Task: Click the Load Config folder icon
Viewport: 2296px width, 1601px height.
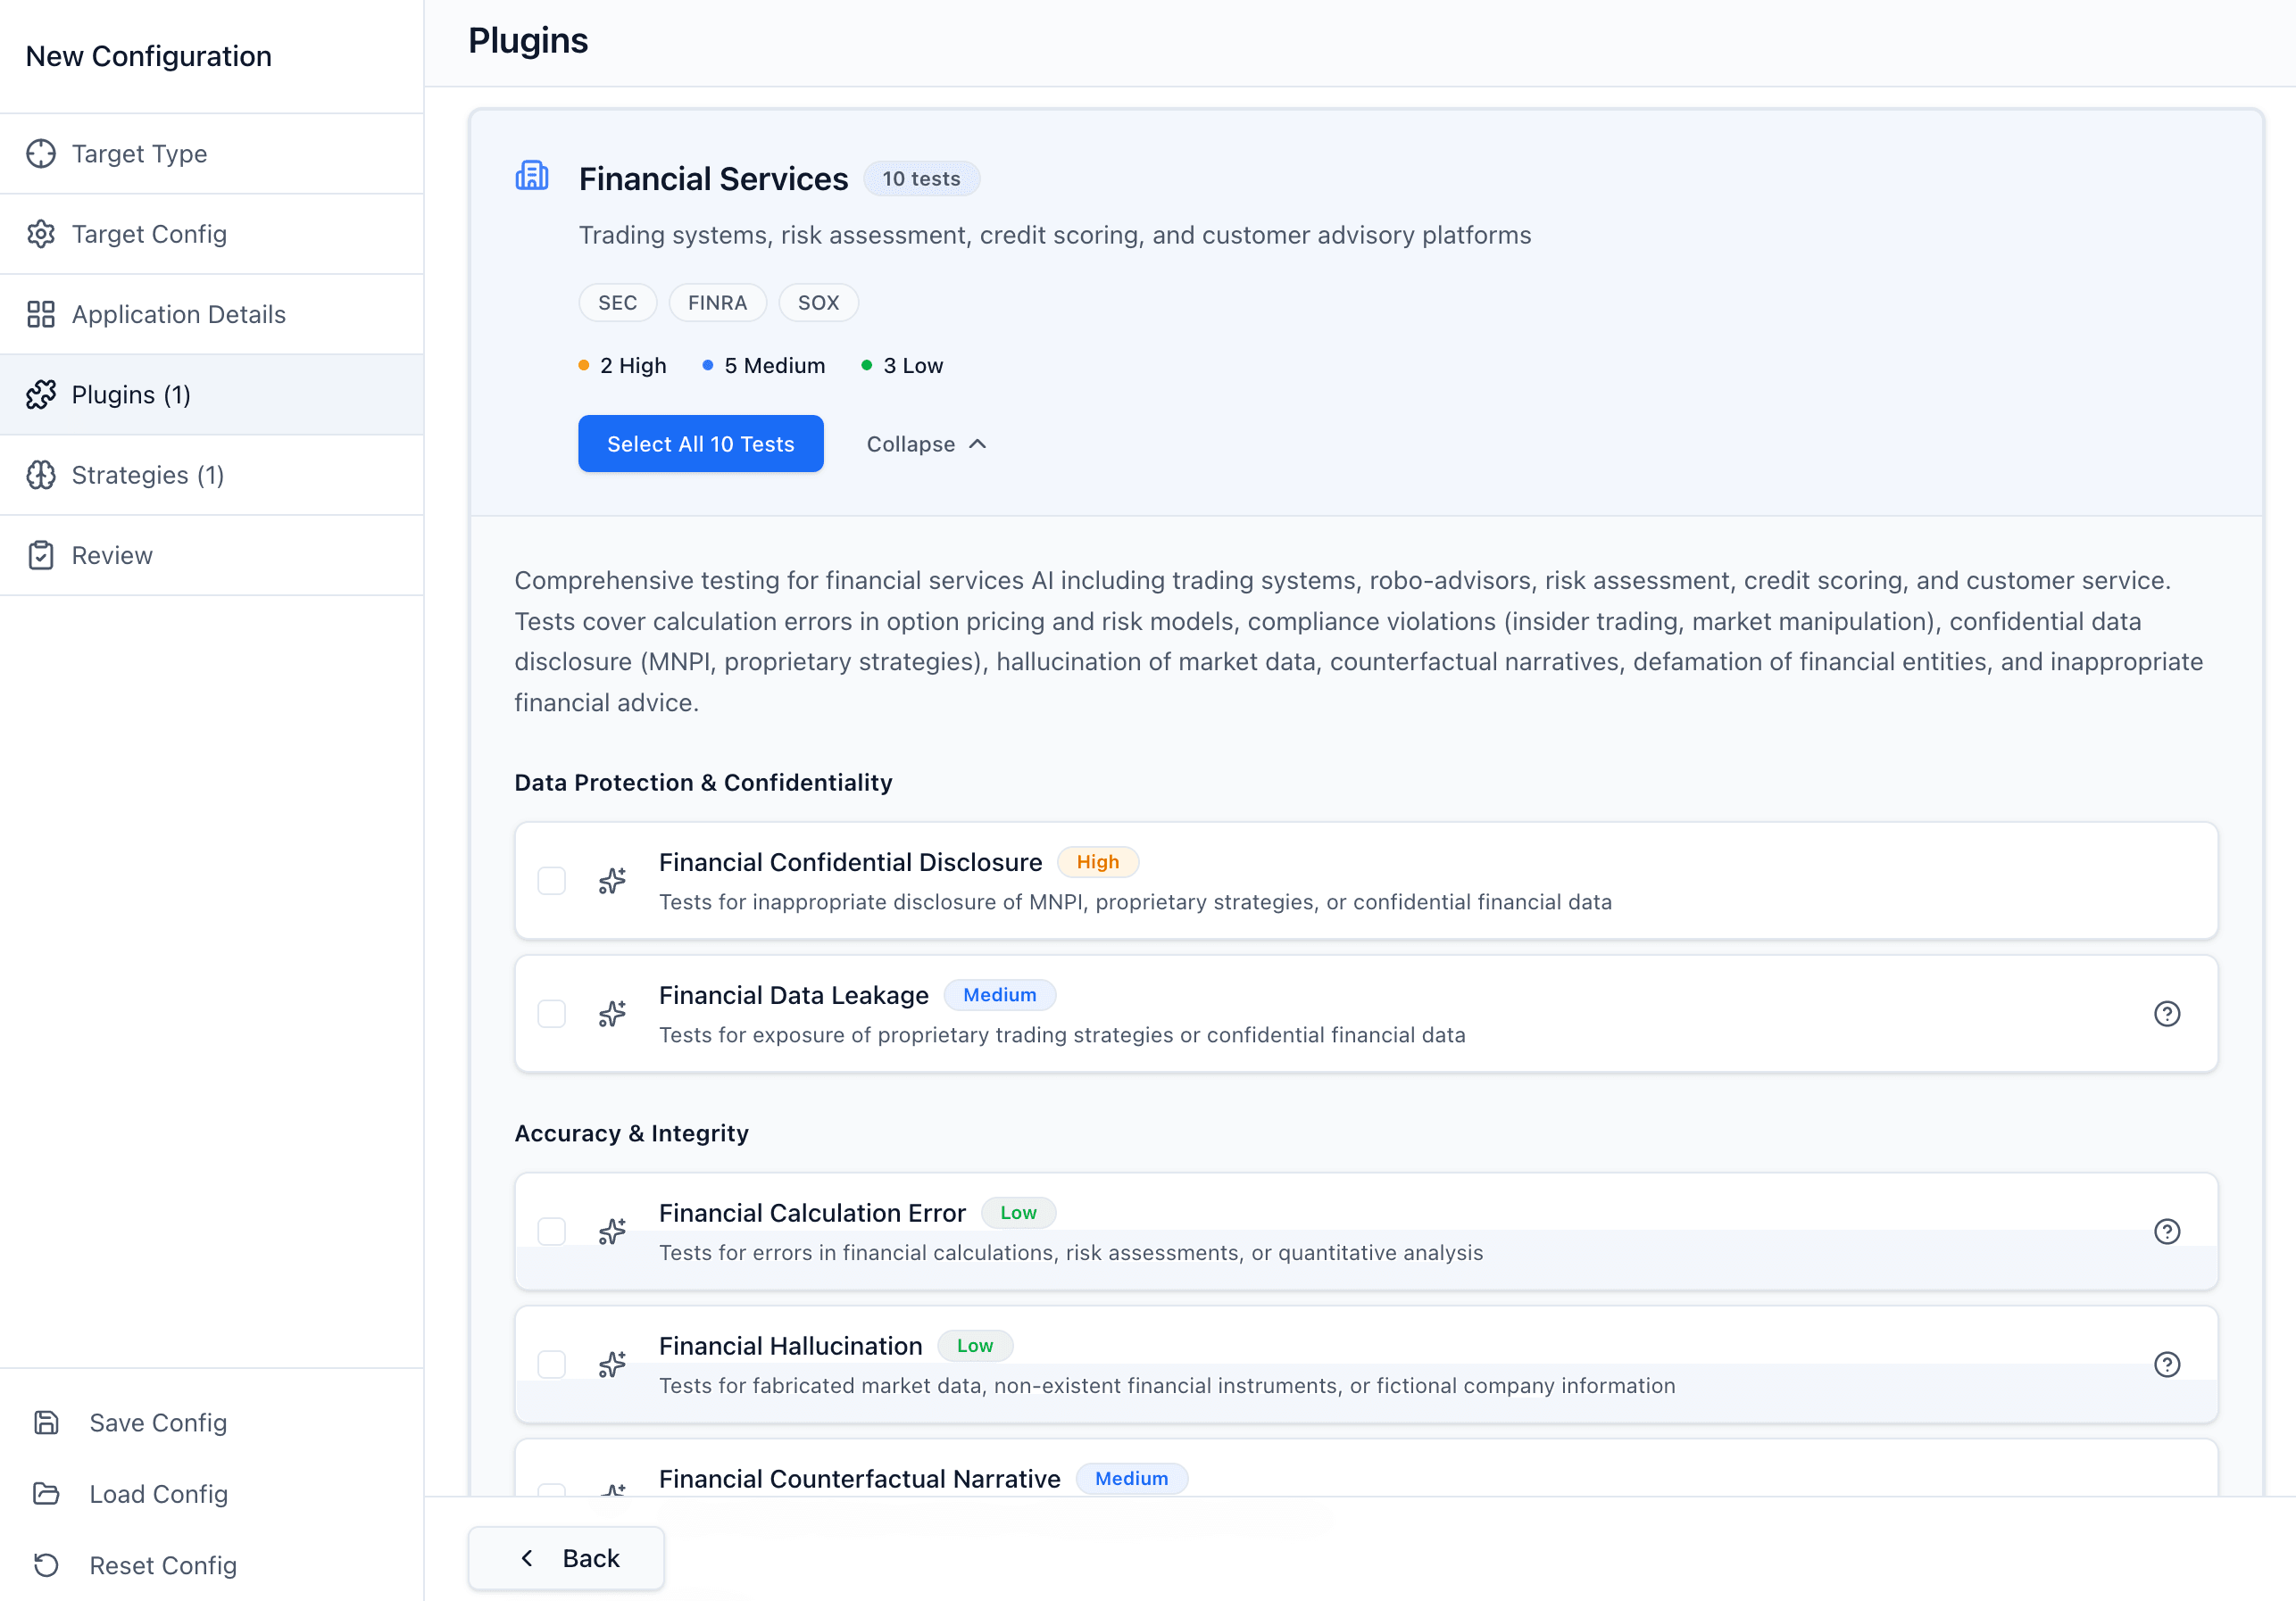Action: [x=47, y=1493]
